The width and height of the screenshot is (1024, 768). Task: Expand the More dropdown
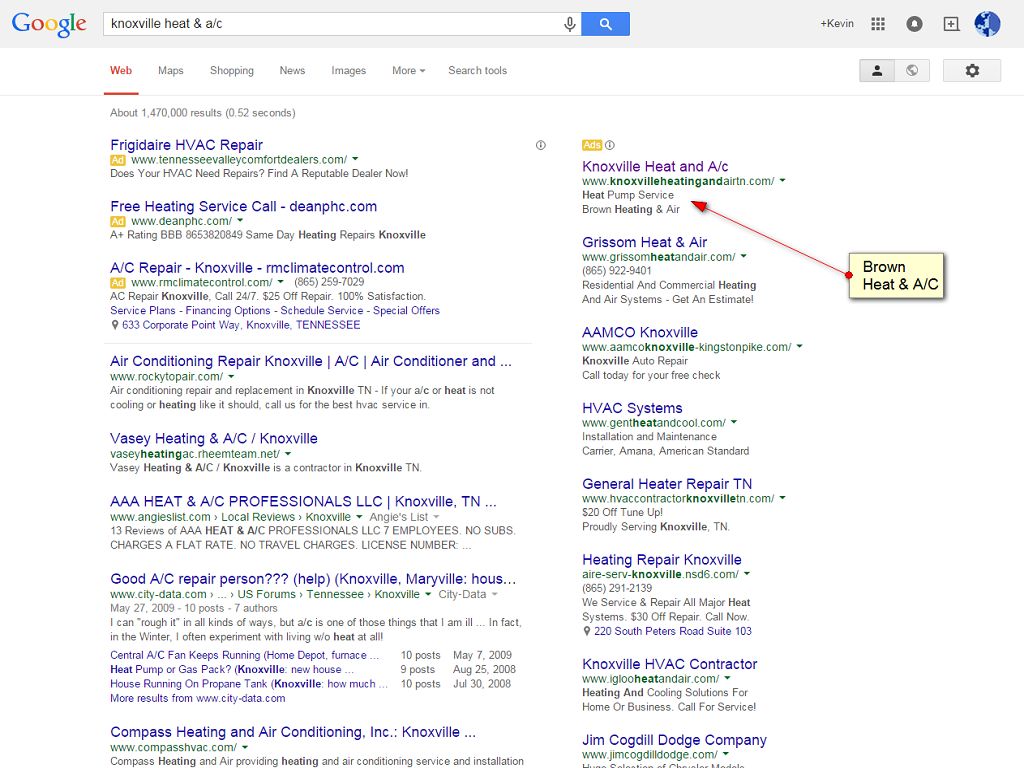coord(408,71)
